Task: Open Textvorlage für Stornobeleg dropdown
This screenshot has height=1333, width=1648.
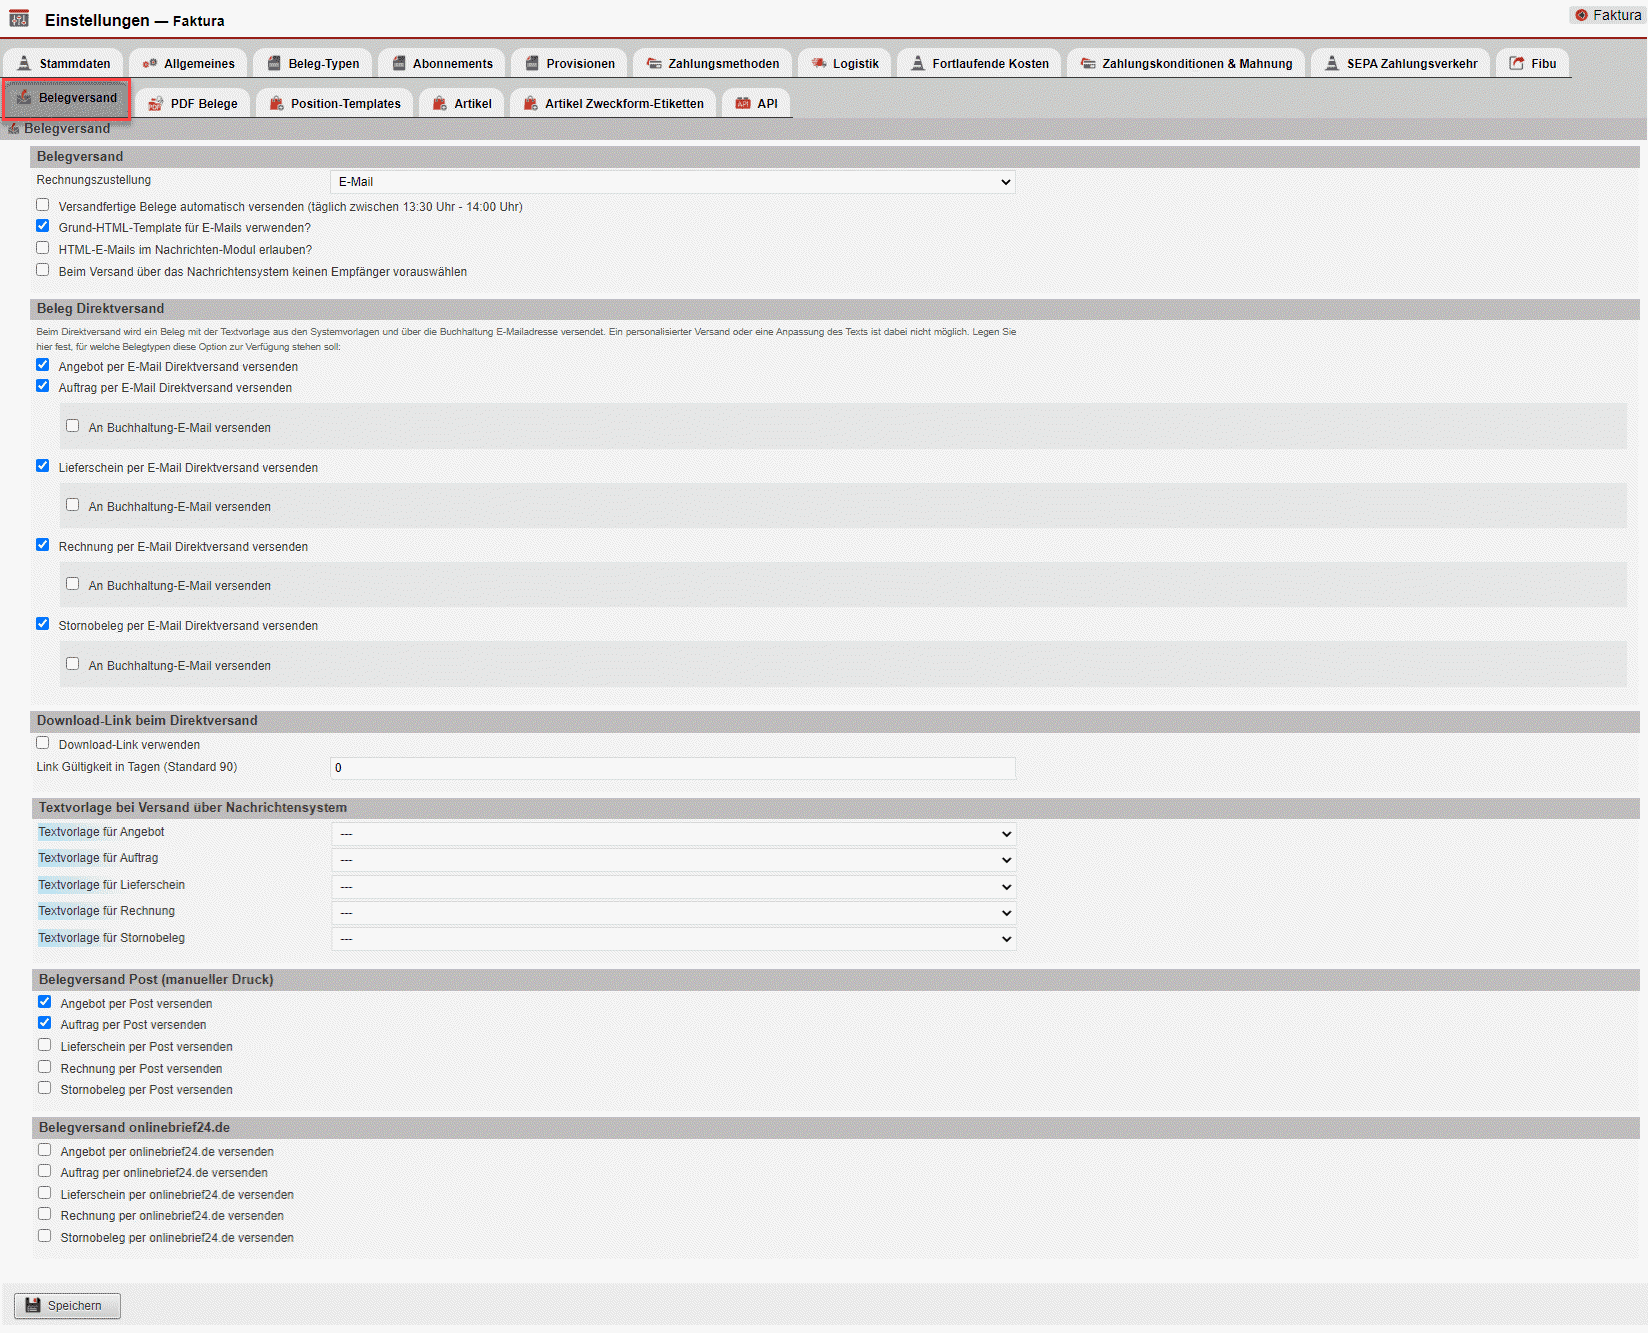Action: 673,939
